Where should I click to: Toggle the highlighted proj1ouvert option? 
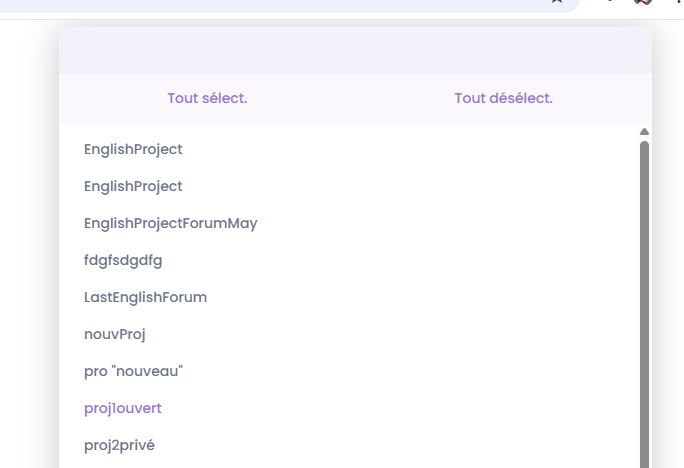(x=122, y=408)
